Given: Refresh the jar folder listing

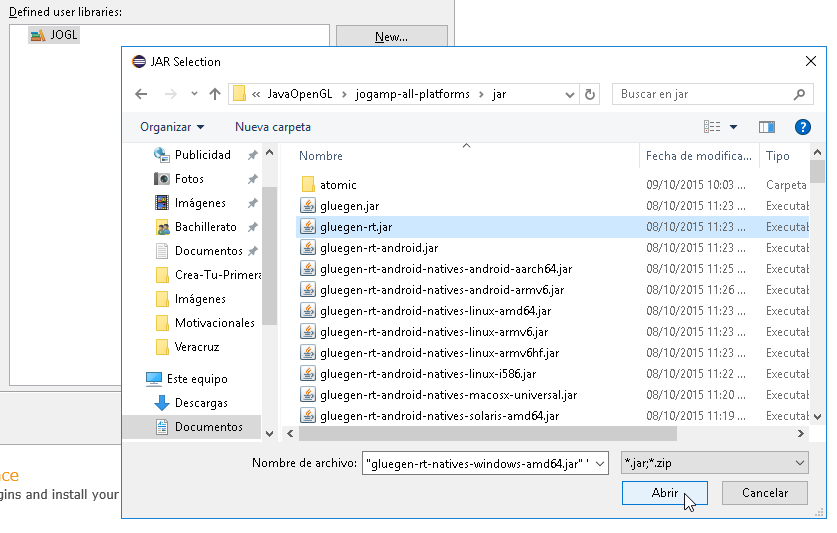Looking at the screenshot, I should tap(589, 95).
